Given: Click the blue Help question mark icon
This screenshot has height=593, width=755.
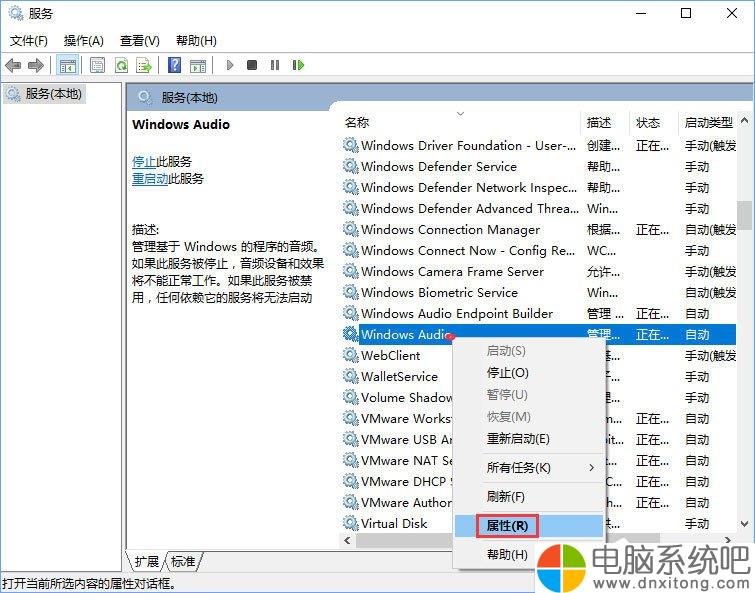Looking at the screenshot, I should [174, 65].
